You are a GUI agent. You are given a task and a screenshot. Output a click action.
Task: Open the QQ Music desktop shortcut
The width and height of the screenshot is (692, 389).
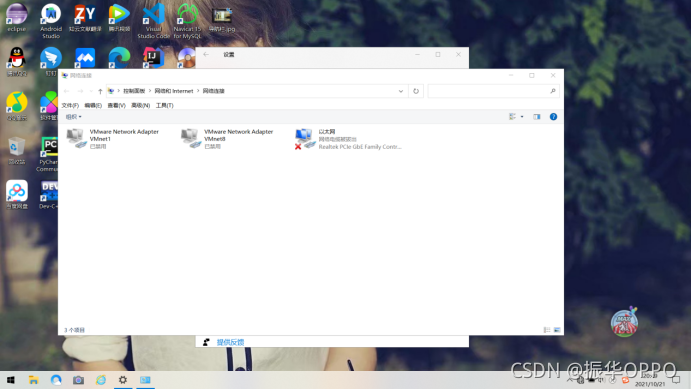17,106
